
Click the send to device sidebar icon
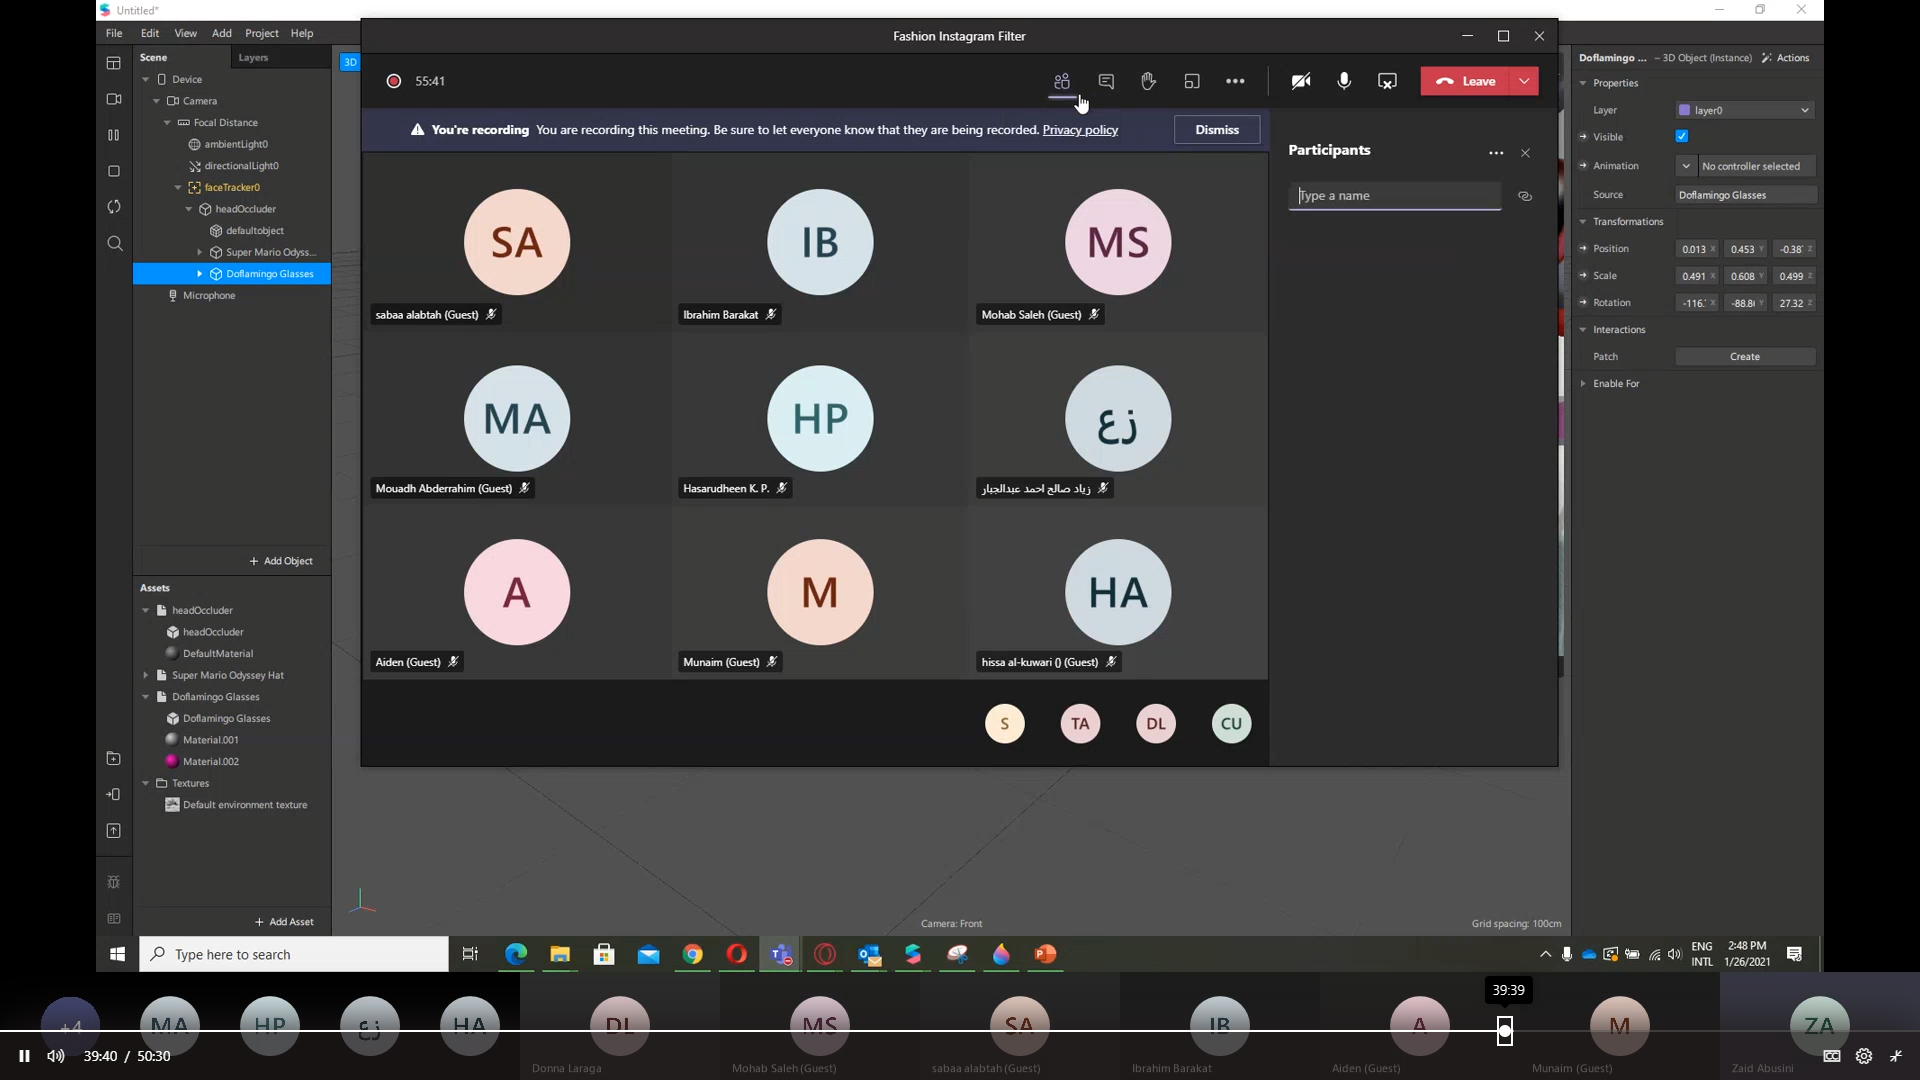click(114, 795)
